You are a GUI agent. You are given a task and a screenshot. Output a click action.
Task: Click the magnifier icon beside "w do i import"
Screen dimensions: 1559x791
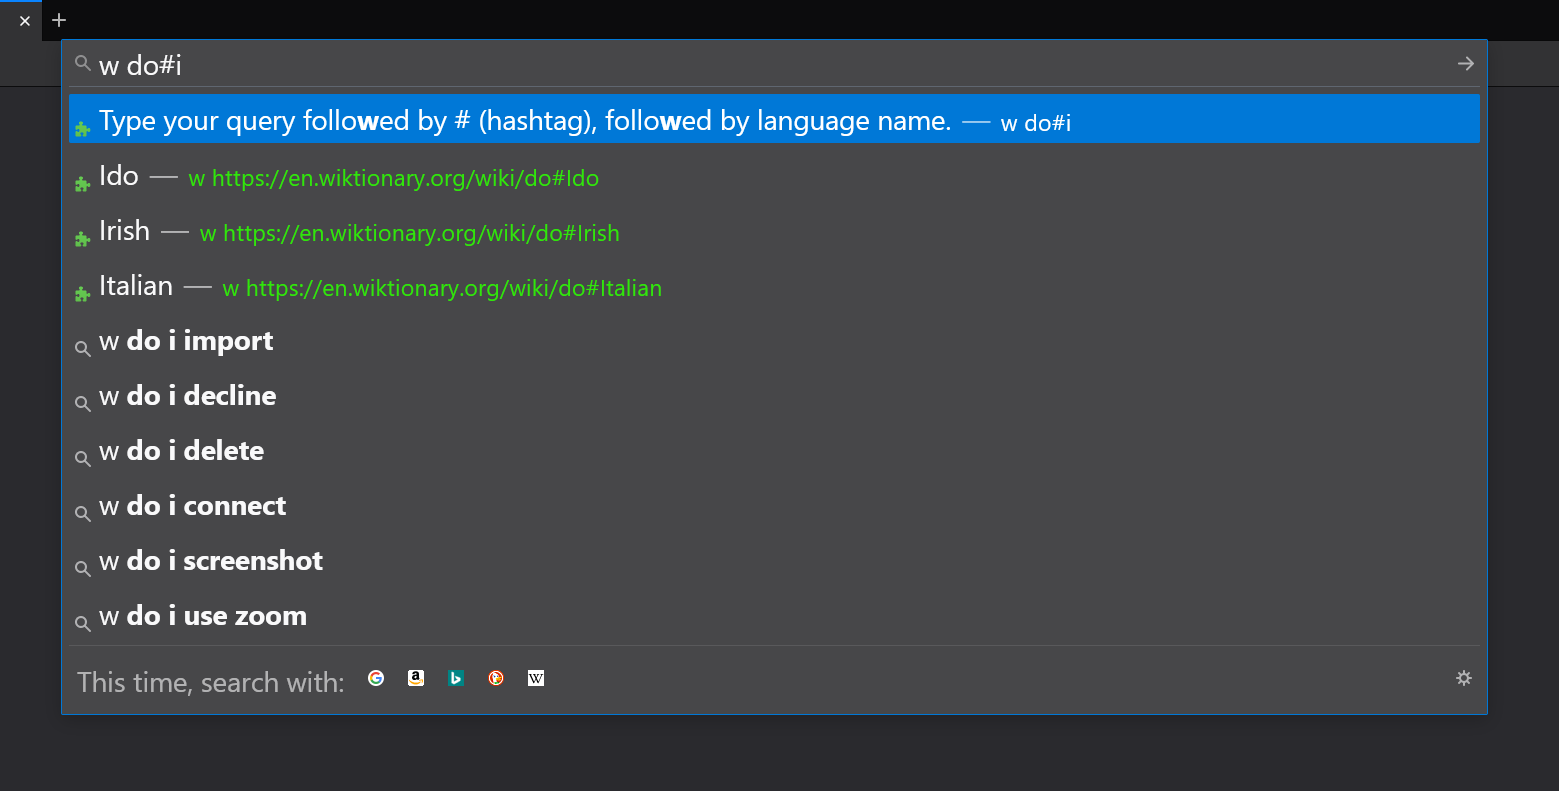tap(83, 349)
